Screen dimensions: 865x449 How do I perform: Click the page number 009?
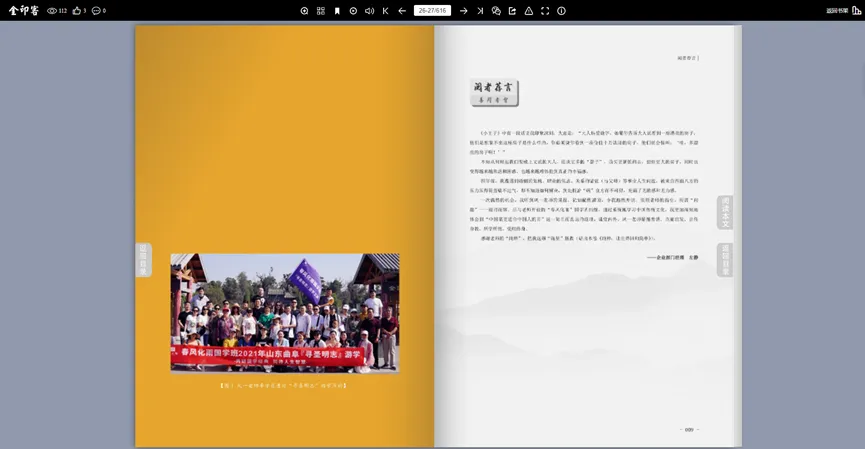(689, 429)
